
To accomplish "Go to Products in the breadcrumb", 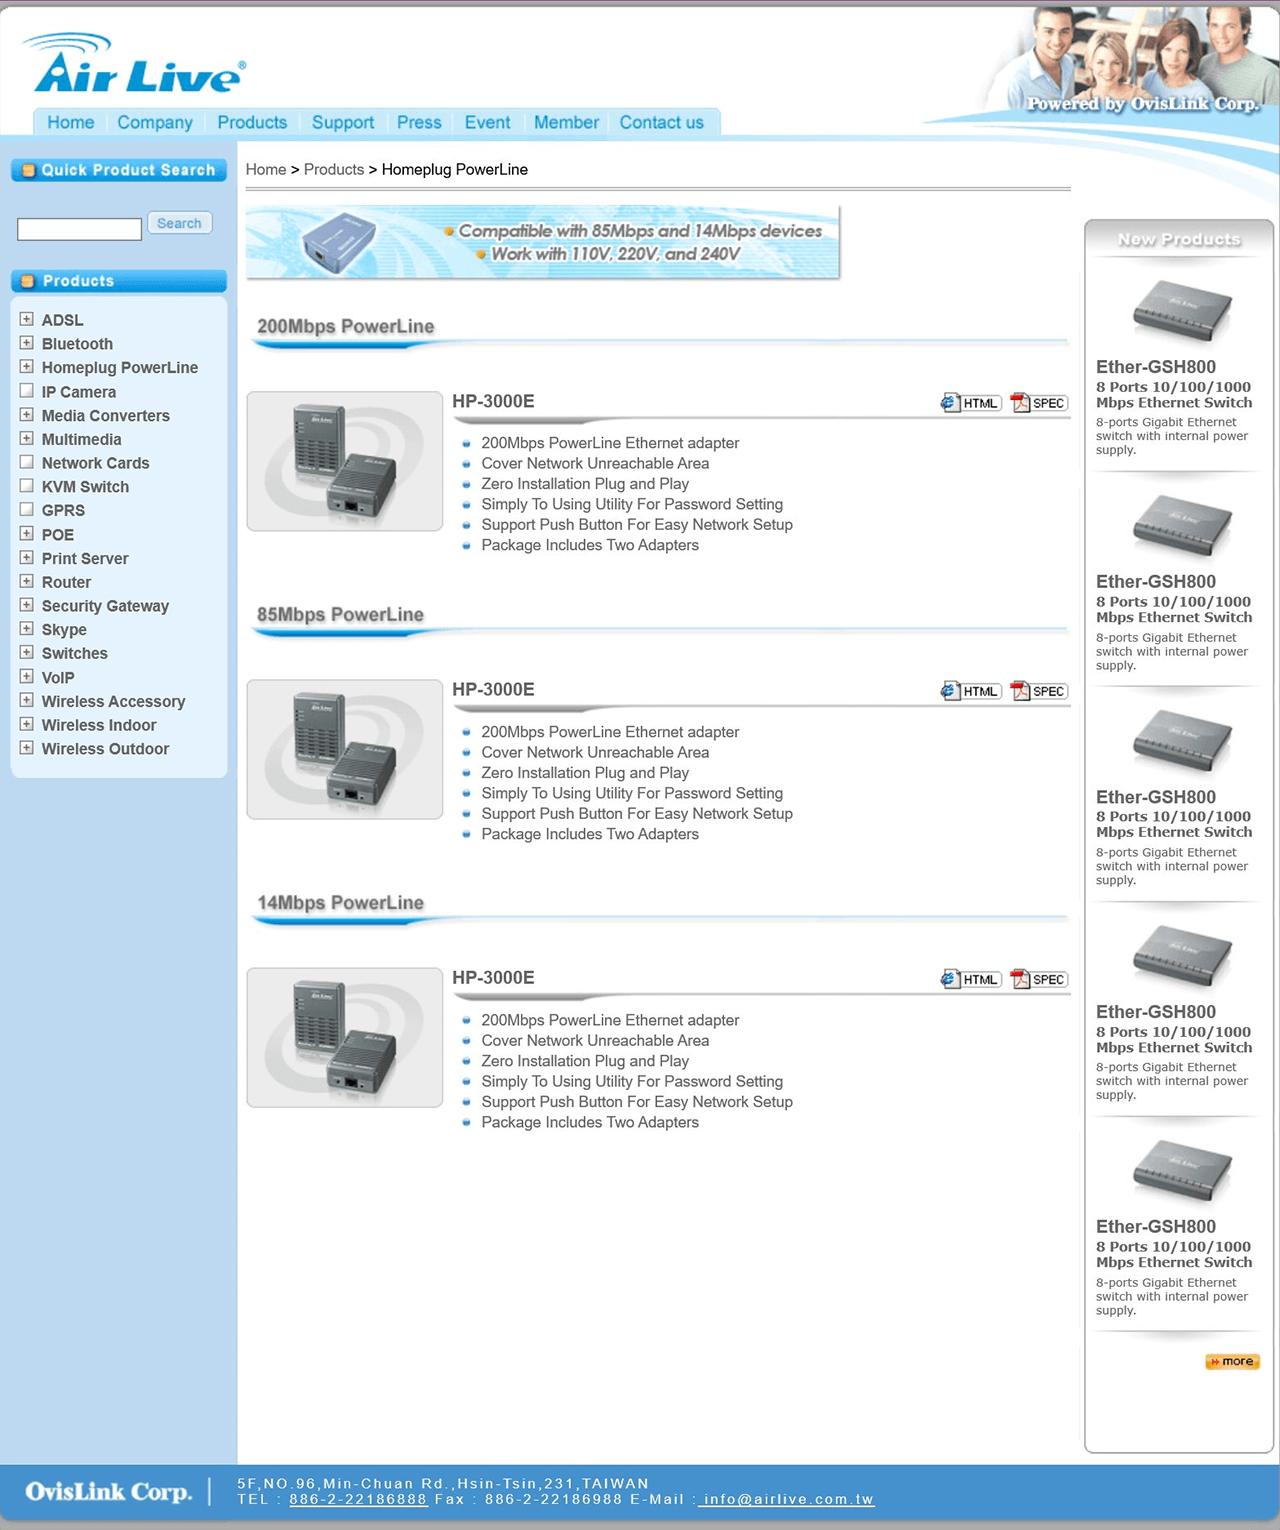I will click(x=334, y=170).
